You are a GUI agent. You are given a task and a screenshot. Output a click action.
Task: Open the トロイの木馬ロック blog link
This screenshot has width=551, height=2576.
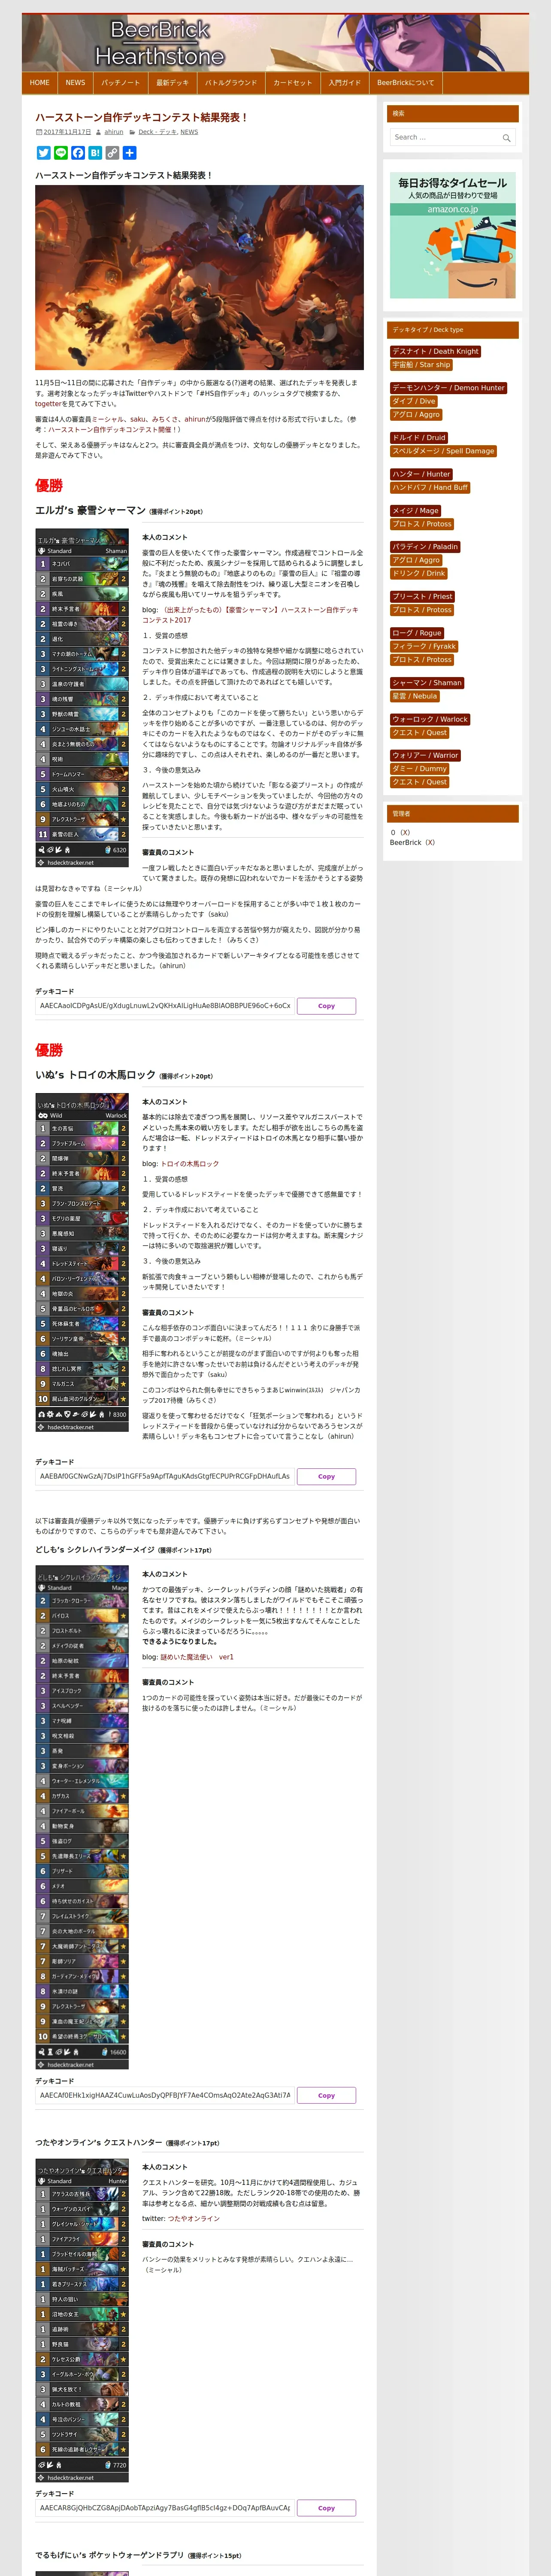[190, 1164]
